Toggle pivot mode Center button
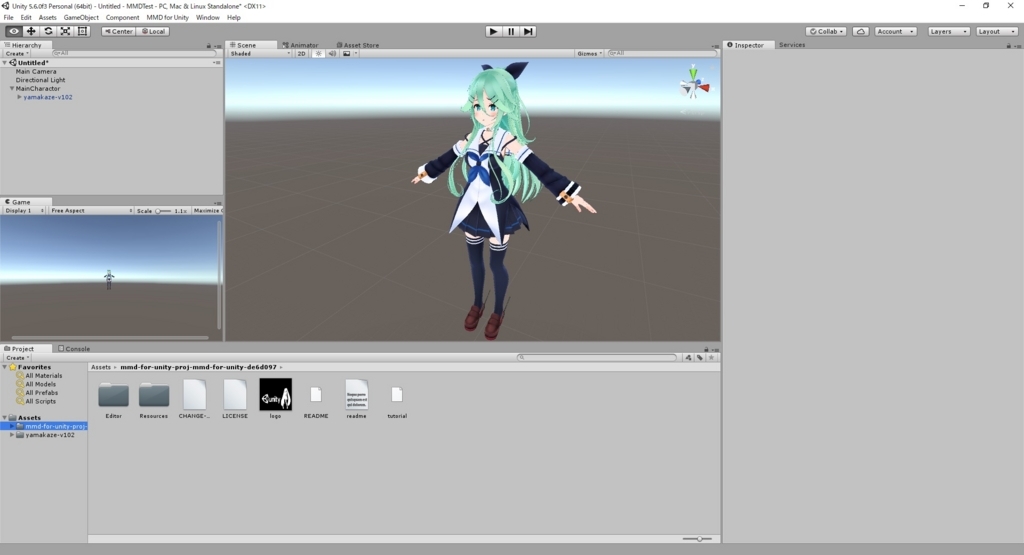1024x555 pixels. (x=118, y=31)
